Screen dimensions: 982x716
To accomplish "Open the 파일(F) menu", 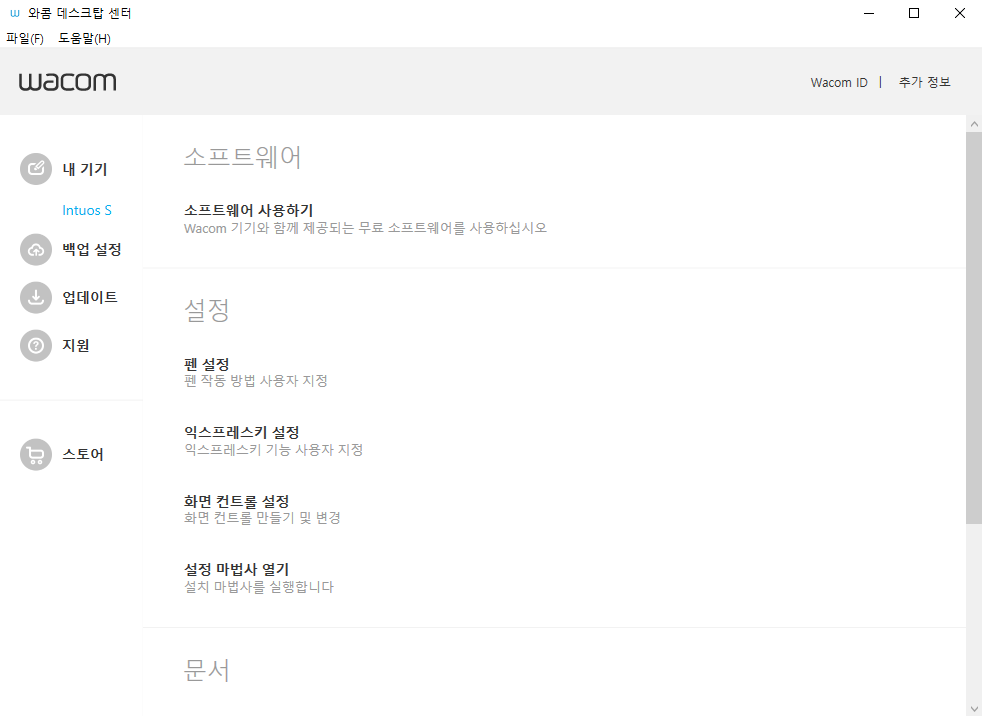I will point(25,38).
